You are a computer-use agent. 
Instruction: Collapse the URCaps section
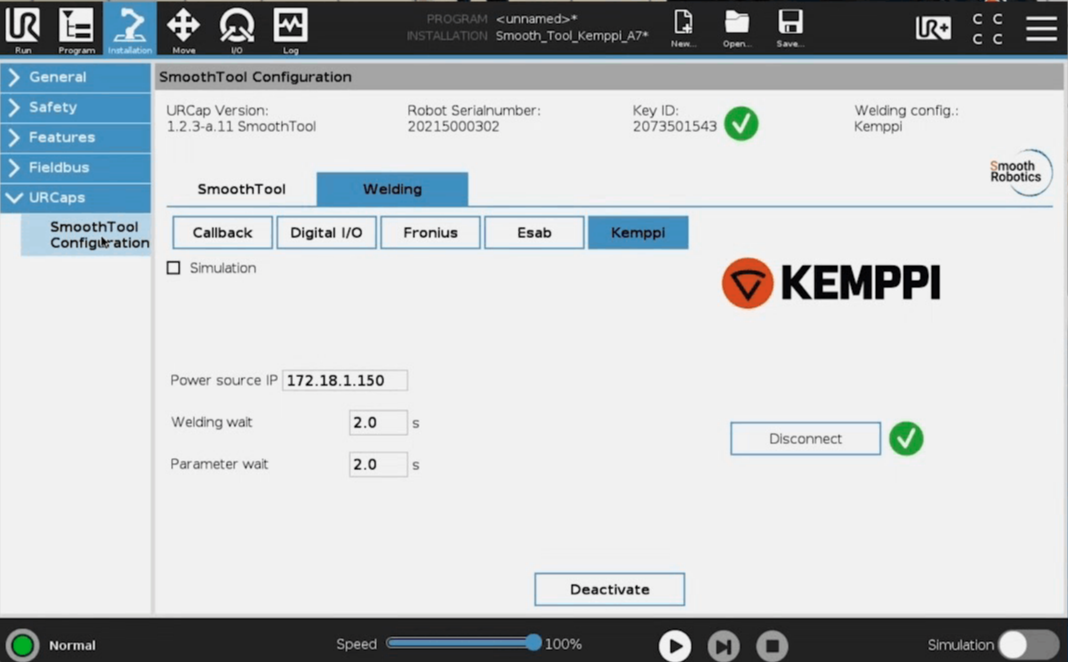point(76,197)
